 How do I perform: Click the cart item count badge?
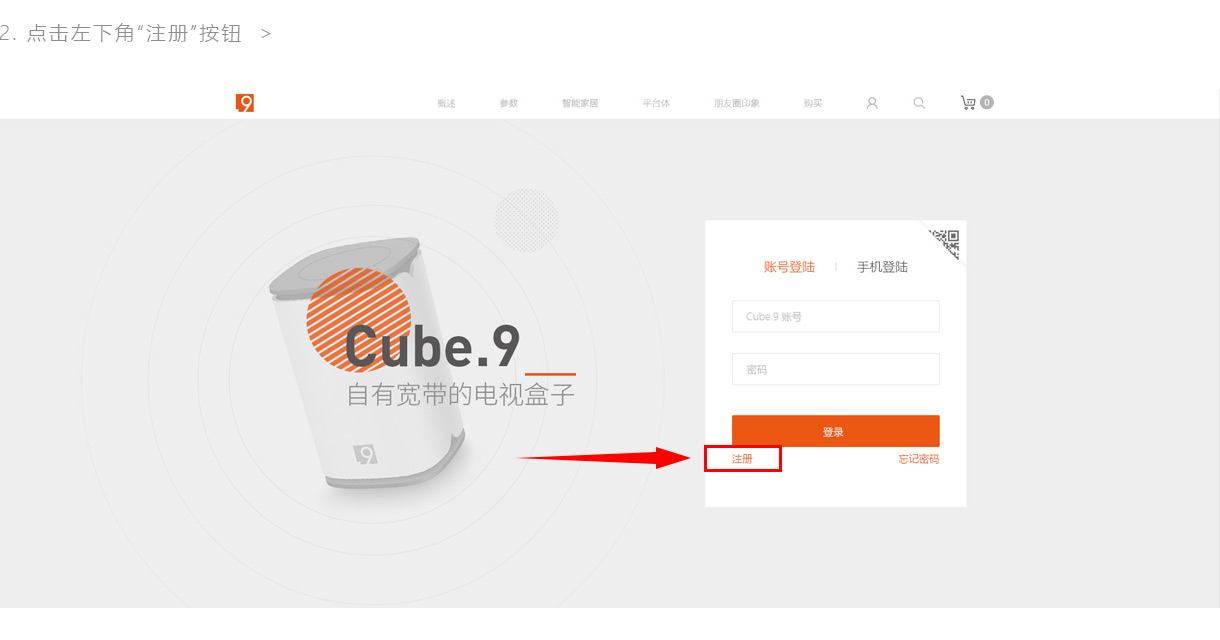point(987,102)
